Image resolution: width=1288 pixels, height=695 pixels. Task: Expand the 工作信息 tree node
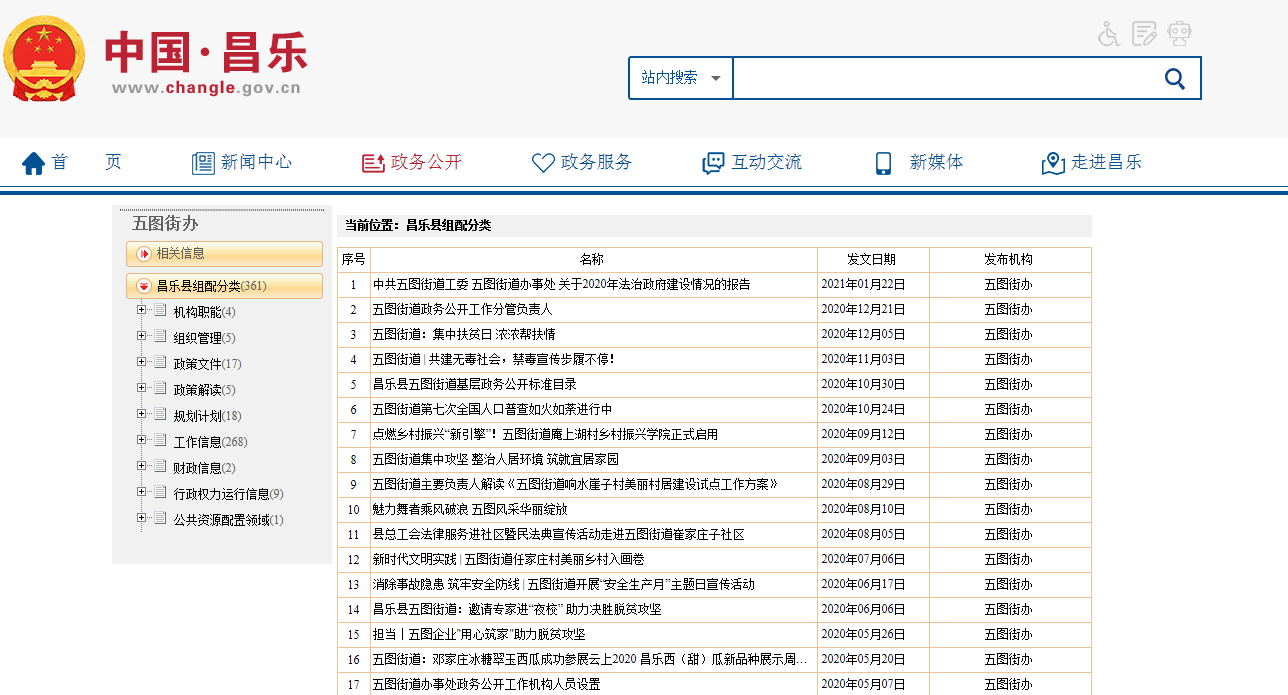tap(142, 441)
